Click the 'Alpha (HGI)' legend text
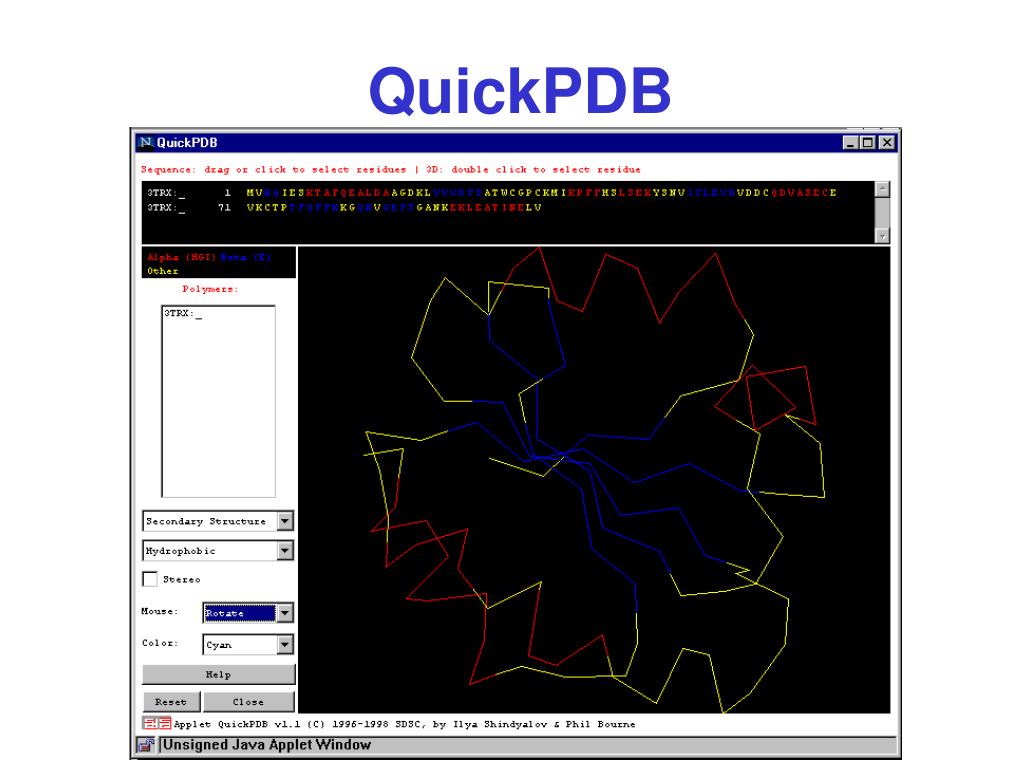Image resolution: width=1024 pixels, height=768 pixels. [182, 257]
